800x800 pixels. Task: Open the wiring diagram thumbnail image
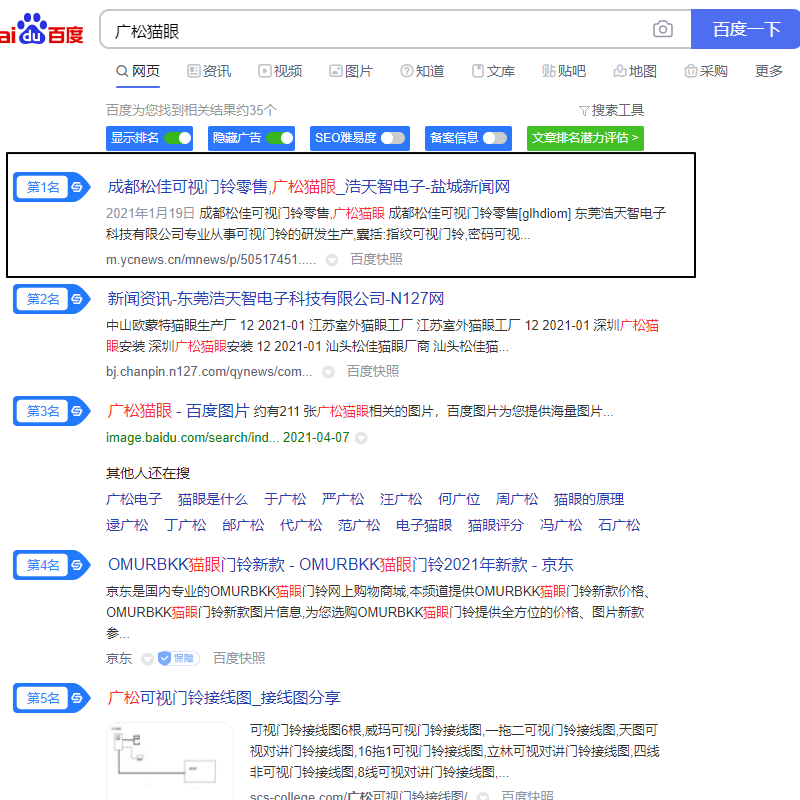[x=170, y=760]
